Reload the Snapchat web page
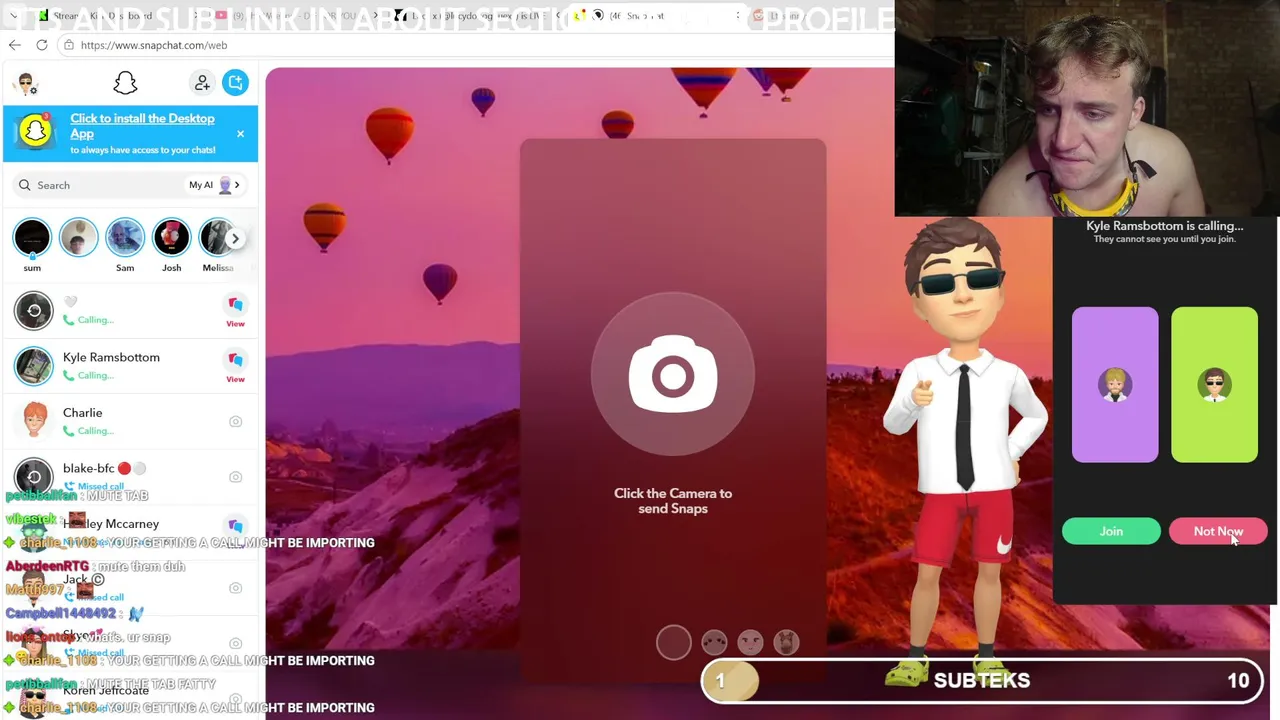Image resolution: width=1280 pixels, height=720 pixels. tap(42, 45)
